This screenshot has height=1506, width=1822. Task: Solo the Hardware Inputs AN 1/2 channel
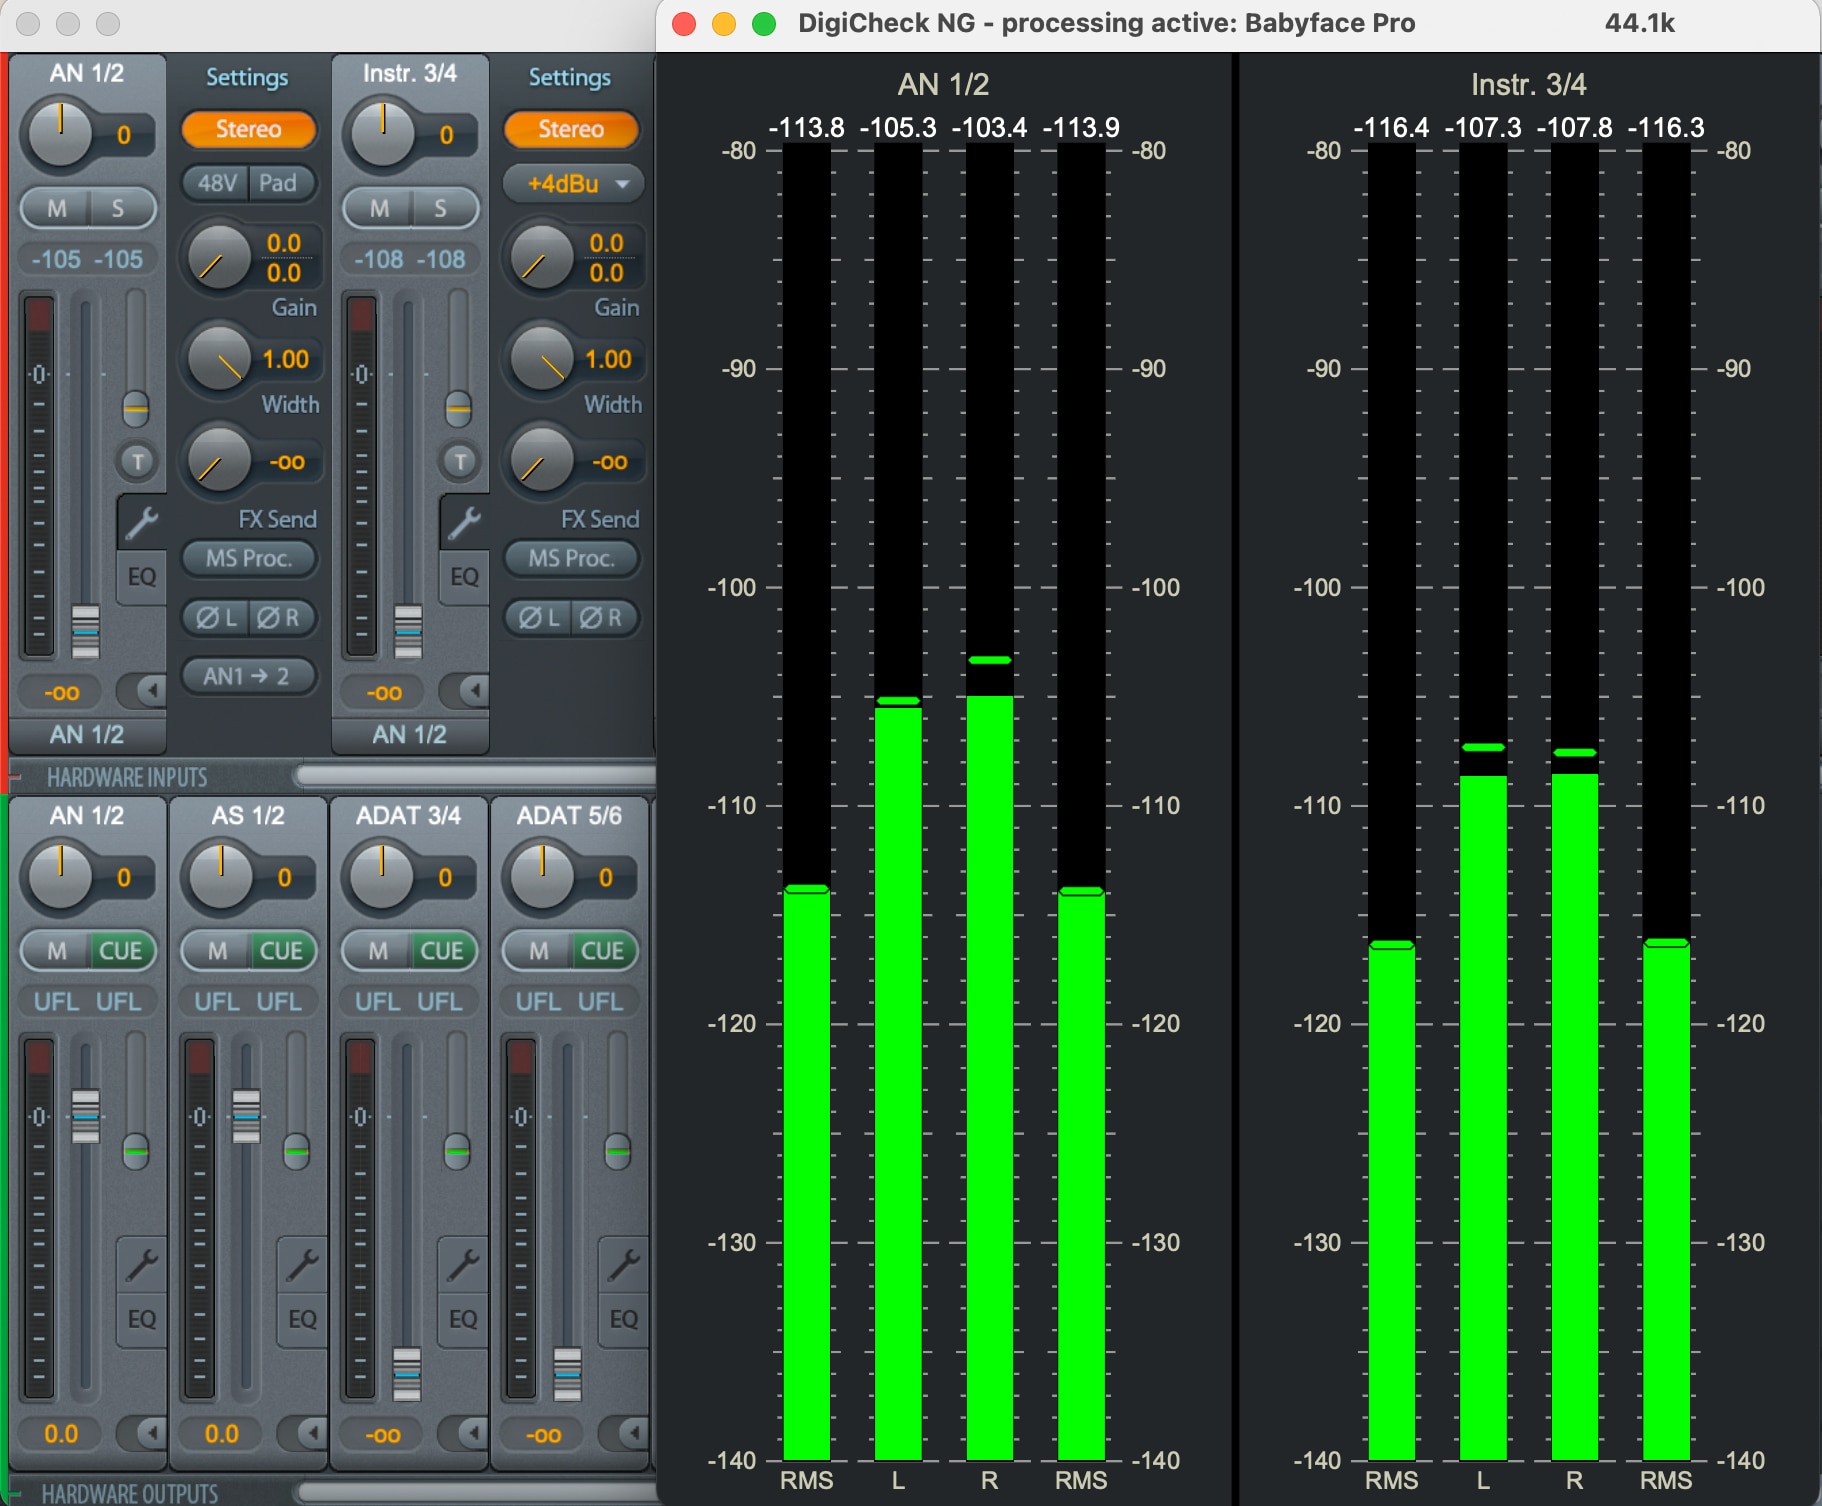(120, 208)
